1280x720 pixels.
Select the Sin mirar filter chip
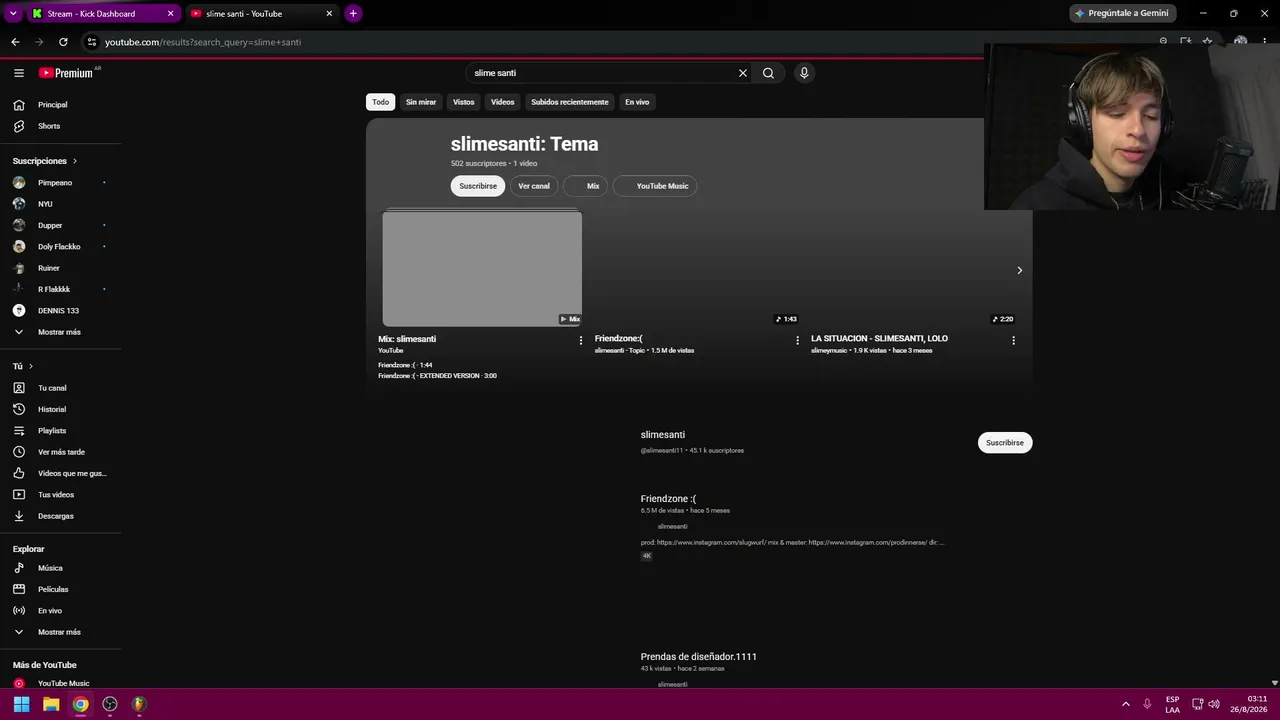[x=421, y=102]
